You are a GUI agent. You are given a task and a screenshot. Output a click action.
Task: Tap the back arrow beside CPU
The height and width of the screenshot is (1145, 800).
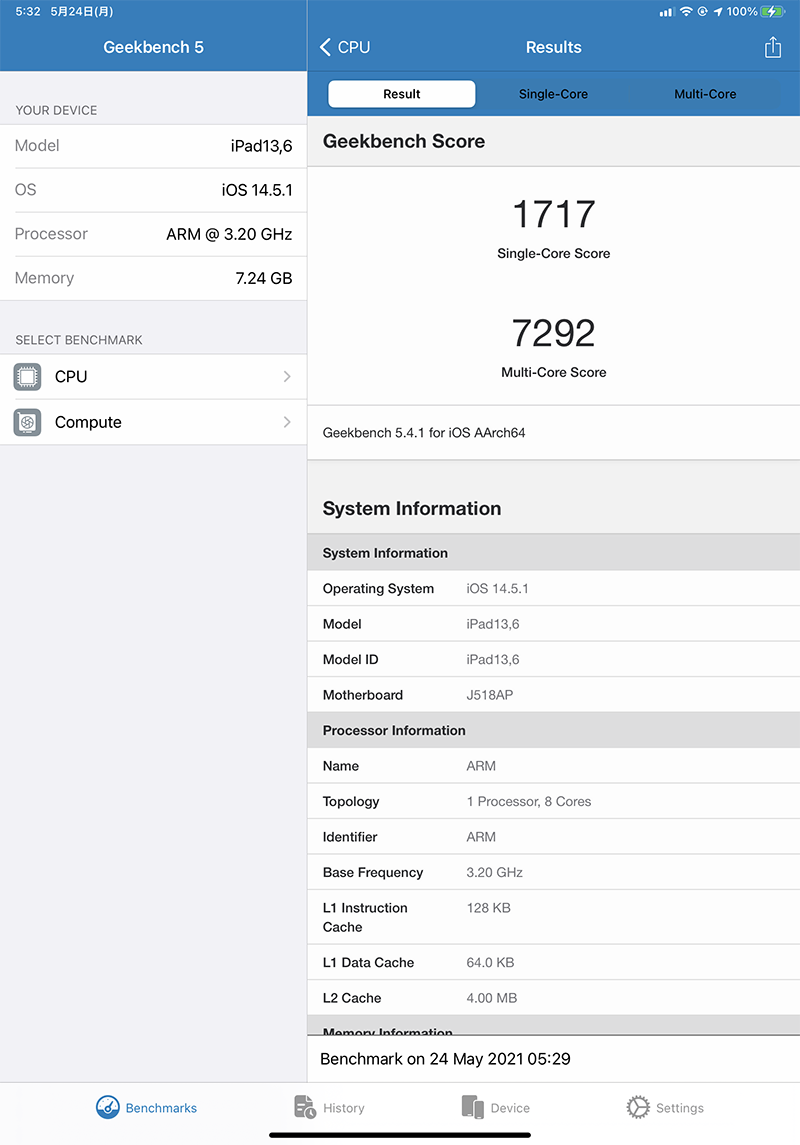pyautogui.click(x=326, y=47)
